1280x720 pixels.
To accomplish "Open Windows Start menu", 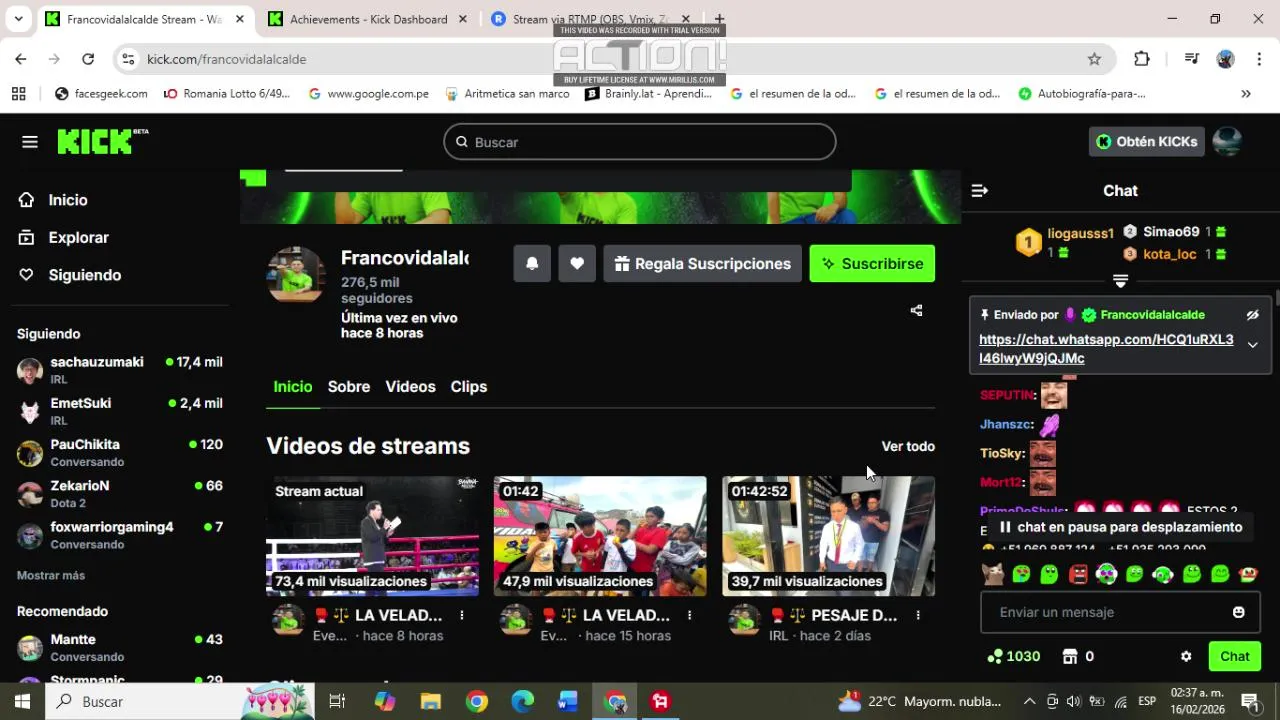I will coord(22,701).
